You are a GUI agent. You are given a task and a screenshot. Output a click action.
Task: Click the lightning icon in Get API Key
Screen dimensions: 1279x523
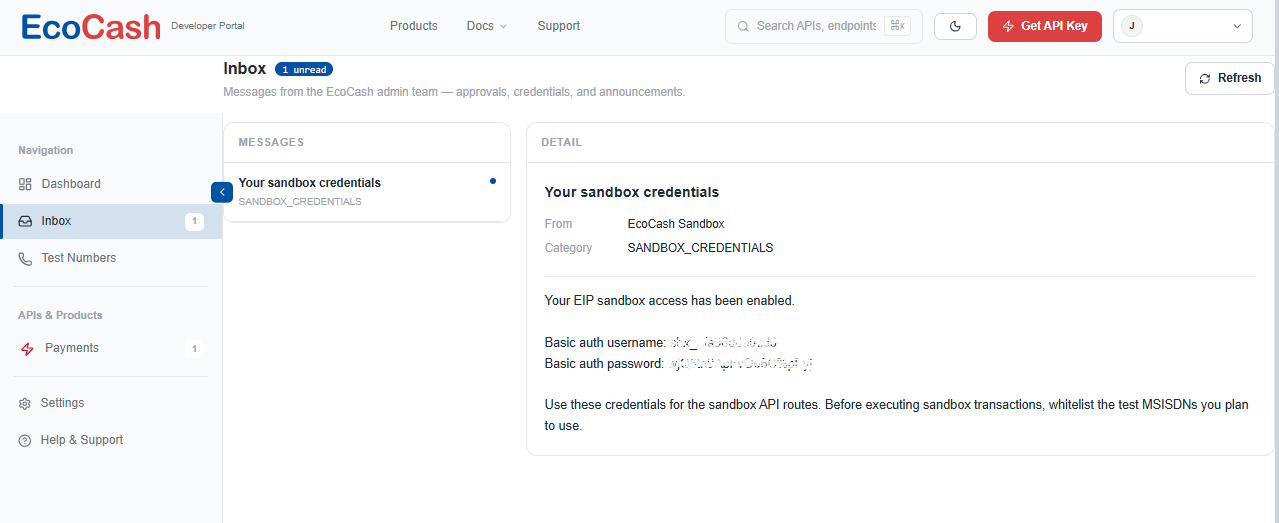coord(1008,26)
